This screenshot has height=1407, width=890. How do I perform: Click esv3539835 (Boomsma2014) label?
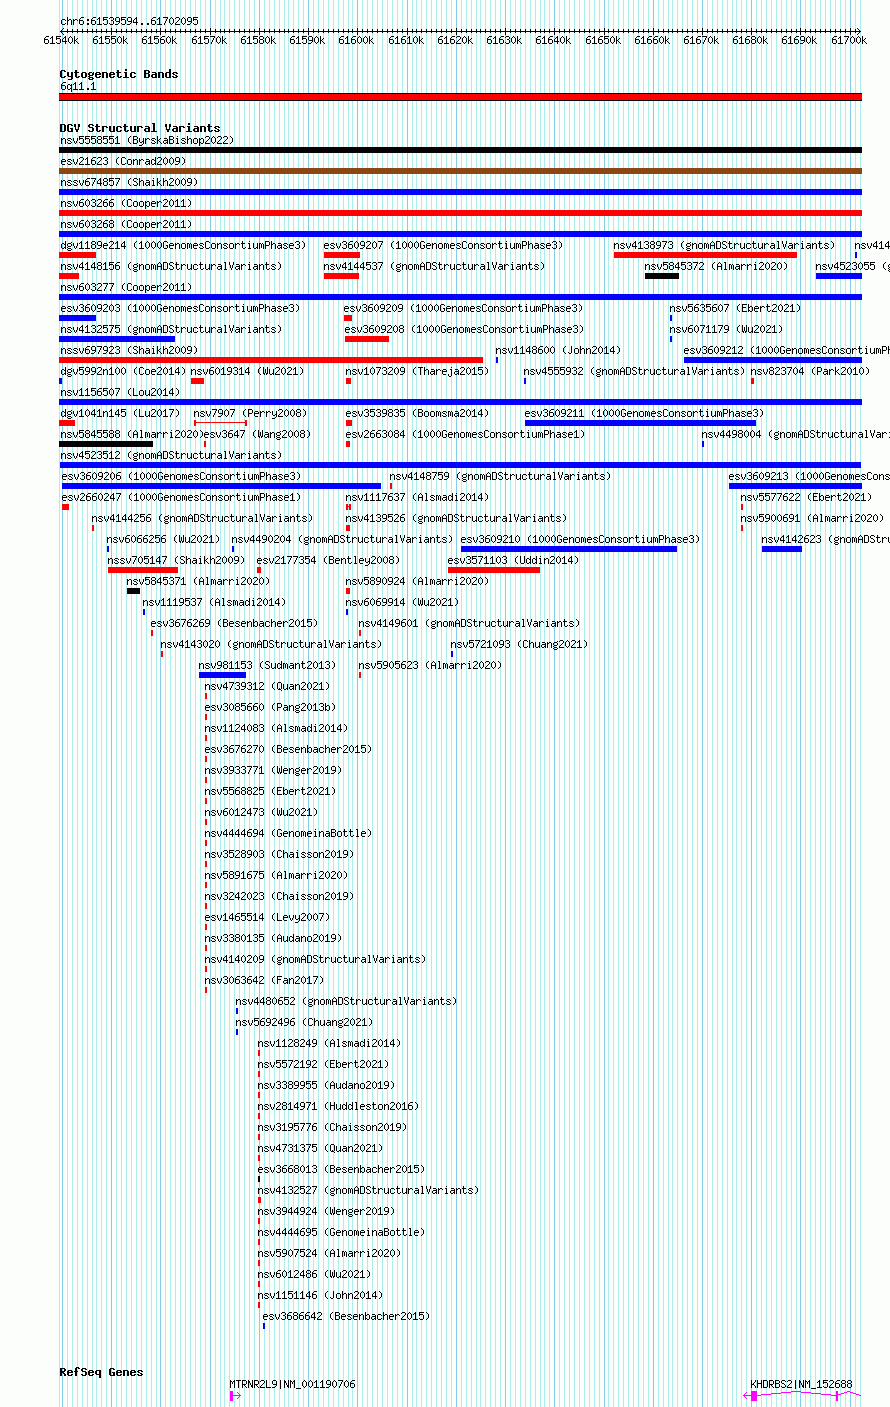417,413
